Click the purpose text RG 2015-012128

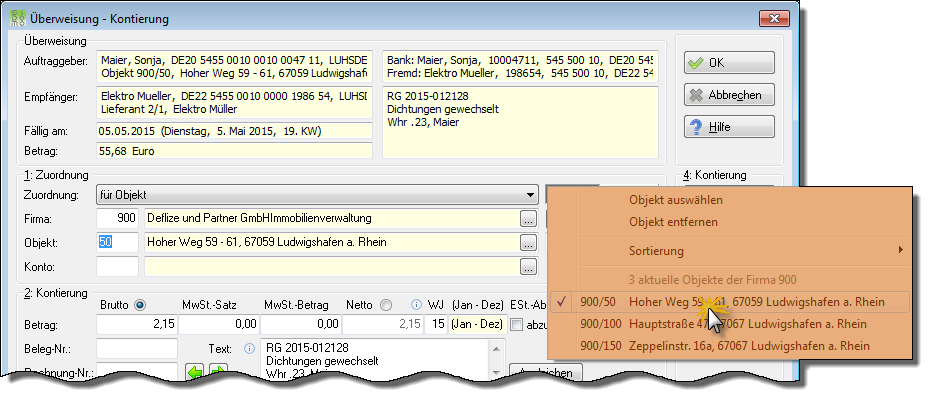[x=521, y=123]
